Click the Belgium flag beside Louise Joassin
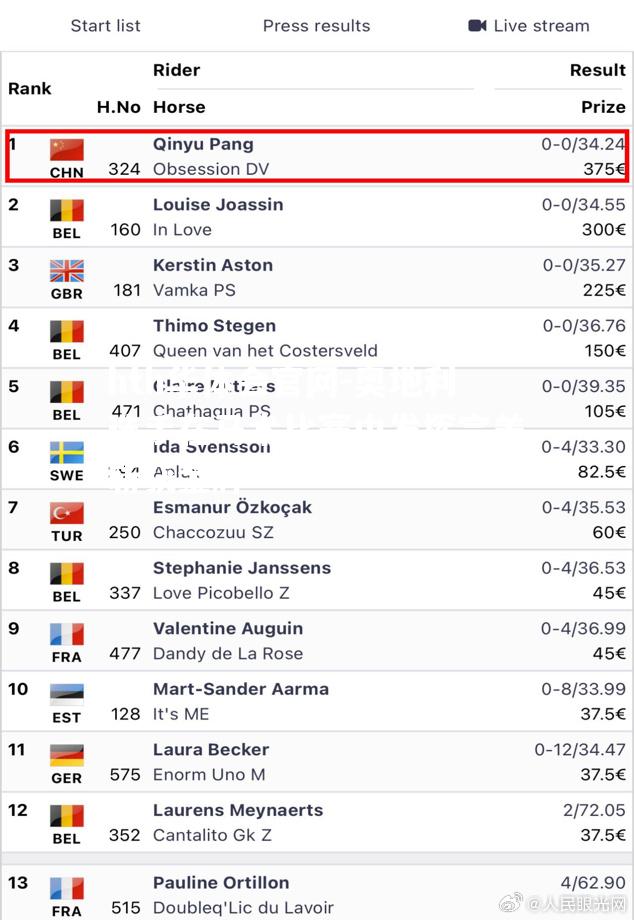The height and width of the screenshot is (920, 634). [67, 210]
